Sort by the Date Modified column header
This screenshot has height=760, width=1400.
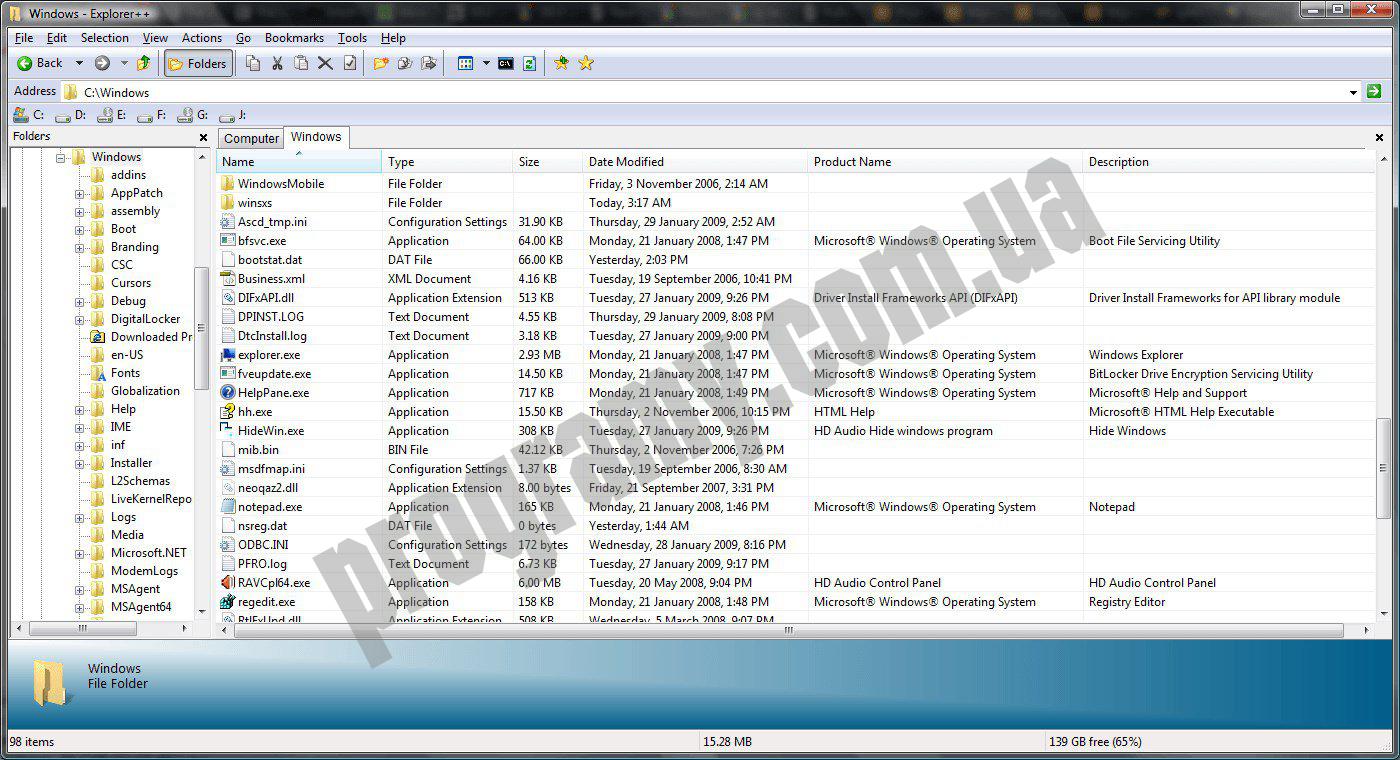point(695,162)
